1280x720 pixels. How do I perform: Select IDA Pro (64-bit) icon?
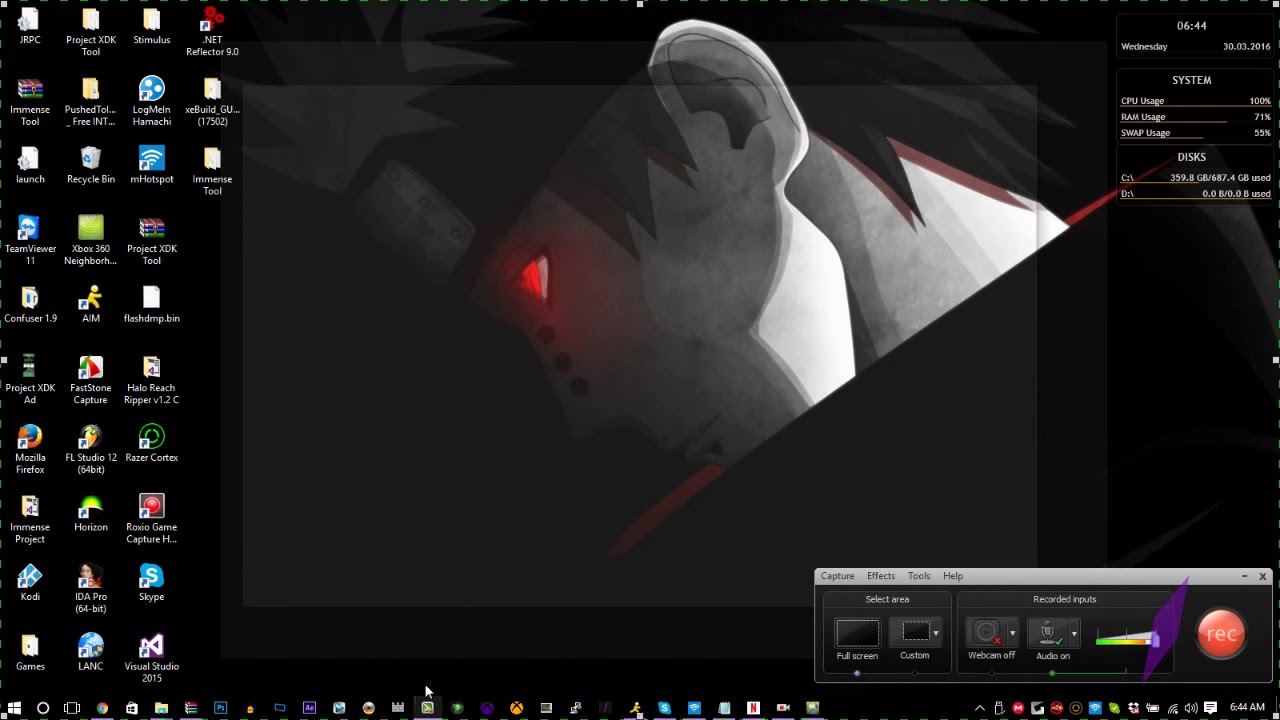91,589
